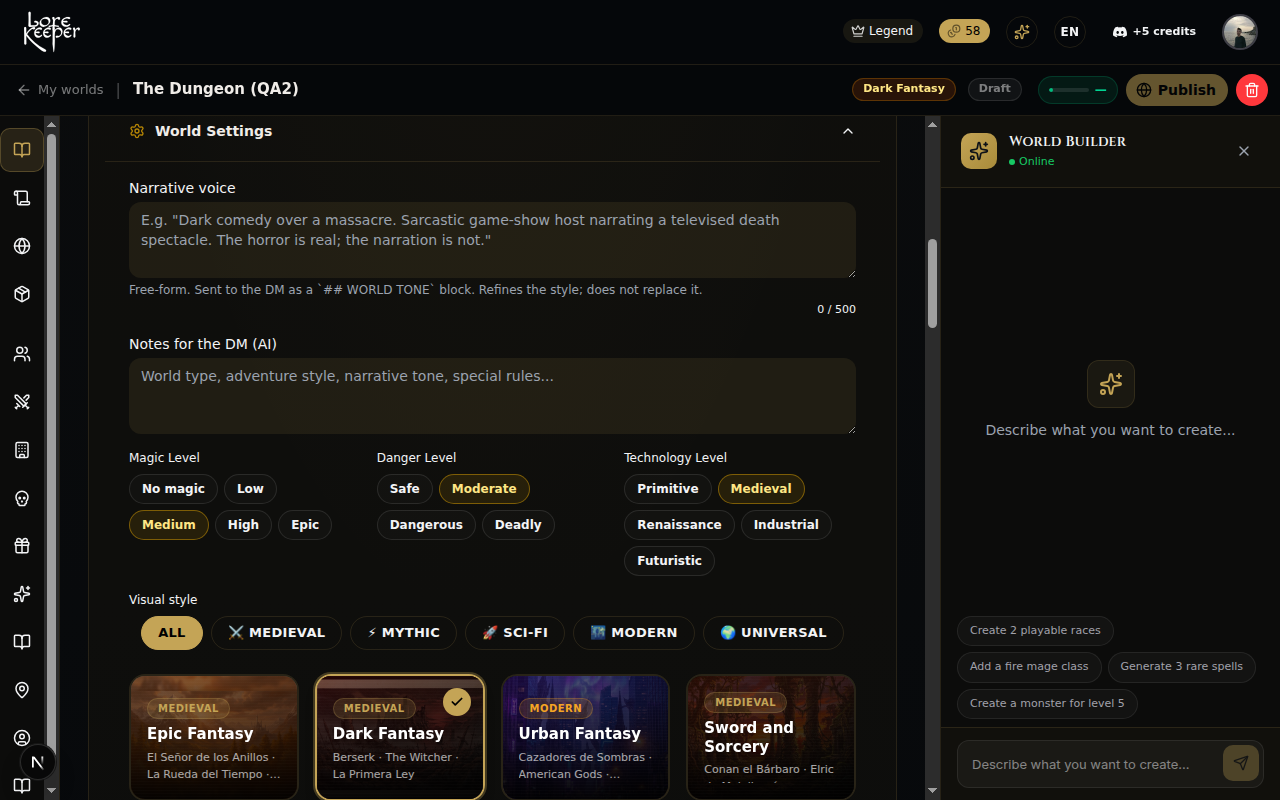The width and height of the screenshot is (1280, 800).
Task: Click the Publish button
Action: pyautogui.click(x=1177, y=90)
